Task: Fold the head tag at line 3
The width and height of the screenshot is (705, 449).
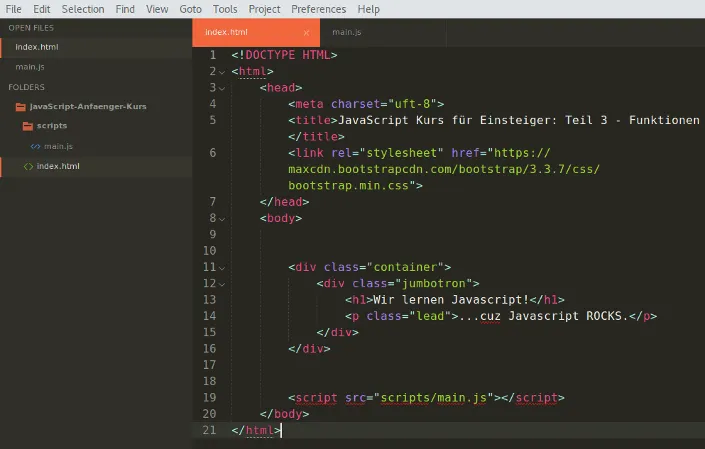Action: 222,88
